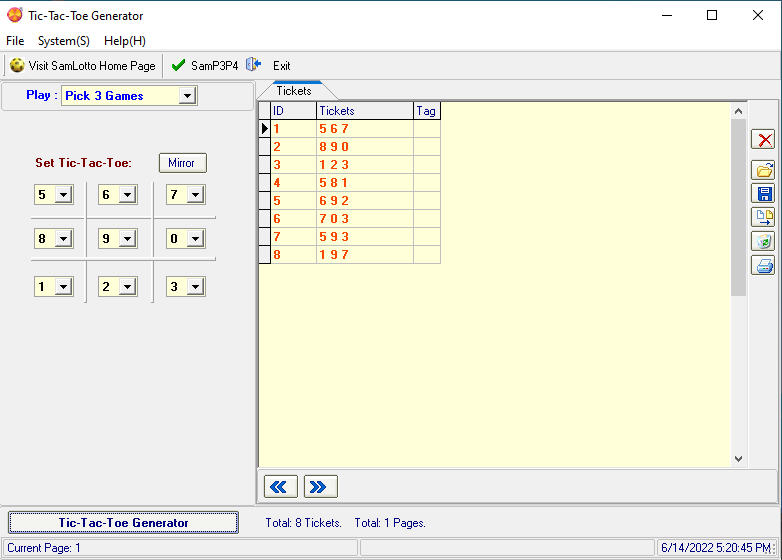Click the Exit toolbar text

[281, 66]
